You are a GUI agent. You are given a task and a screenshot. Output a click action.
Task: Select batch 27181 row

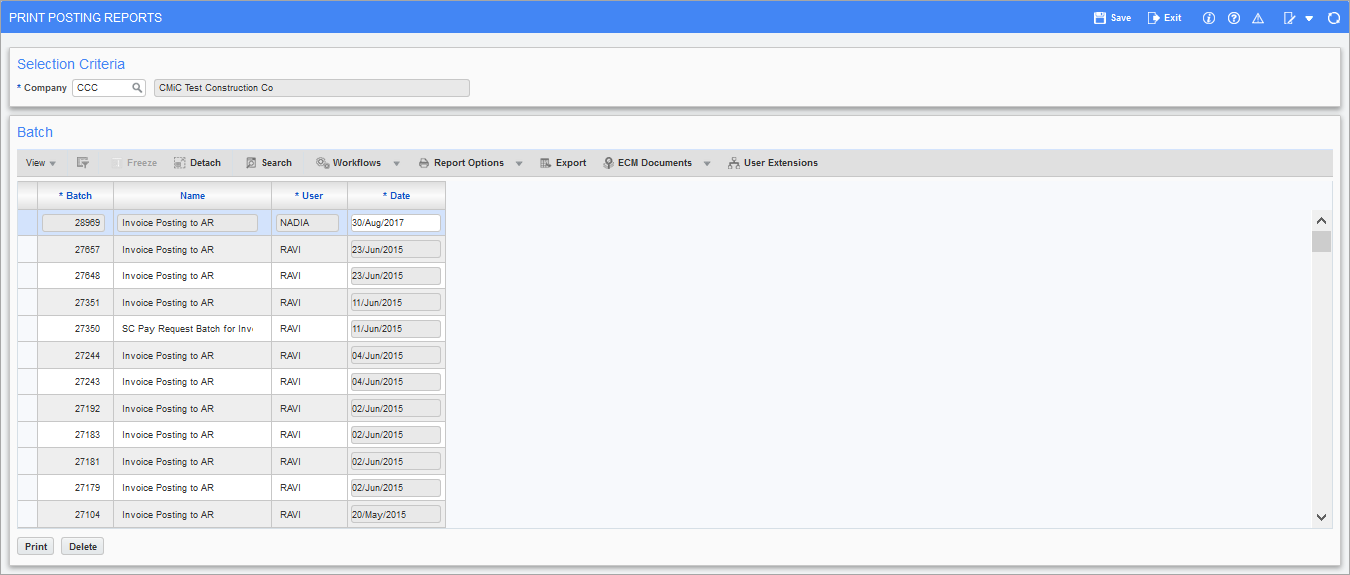coord(231,461)
